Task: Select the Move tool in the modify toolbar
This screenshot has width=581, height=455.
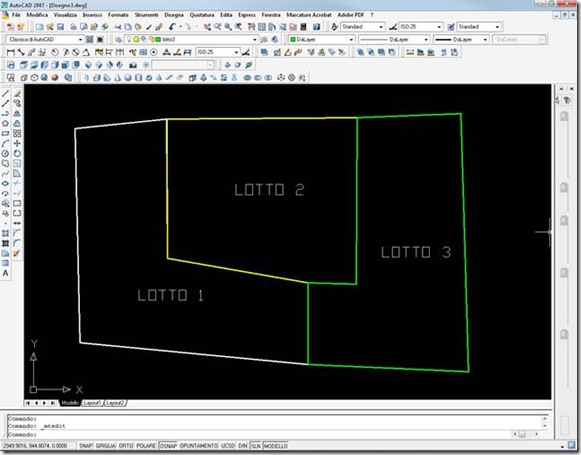Action: point(17,143)
